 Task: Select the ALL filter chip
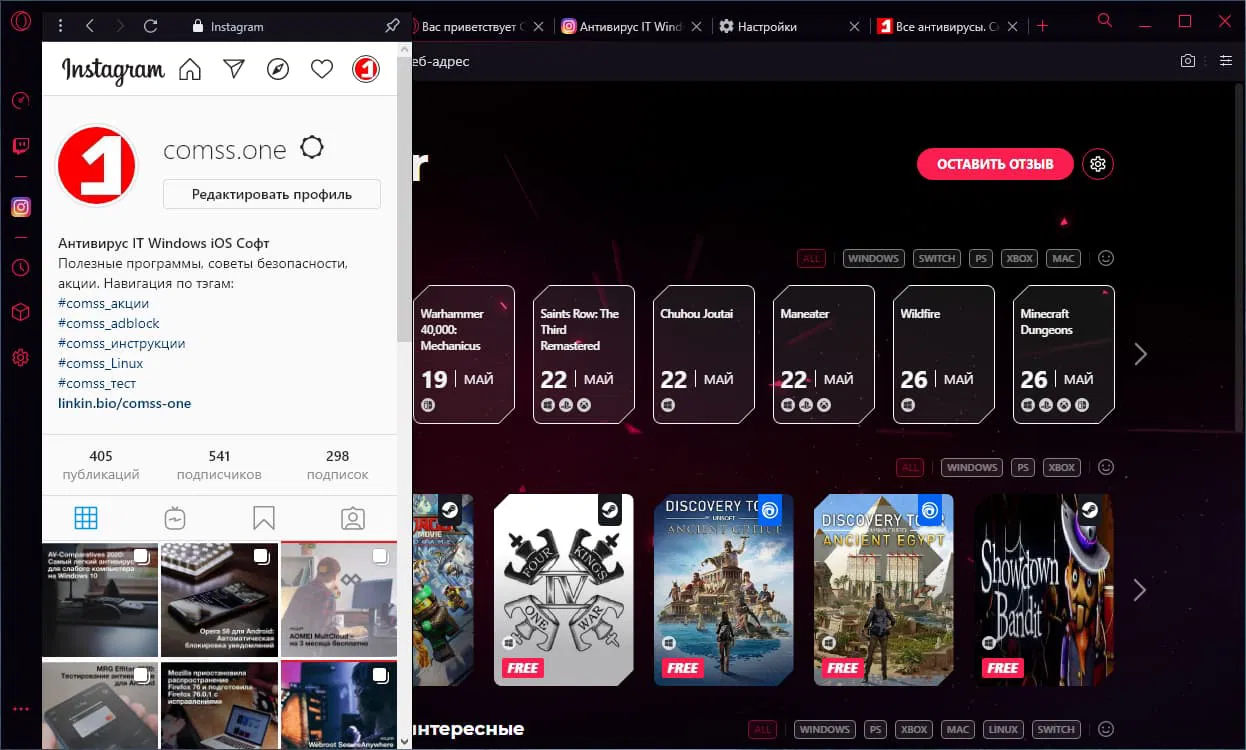click(x=811, y=258)
